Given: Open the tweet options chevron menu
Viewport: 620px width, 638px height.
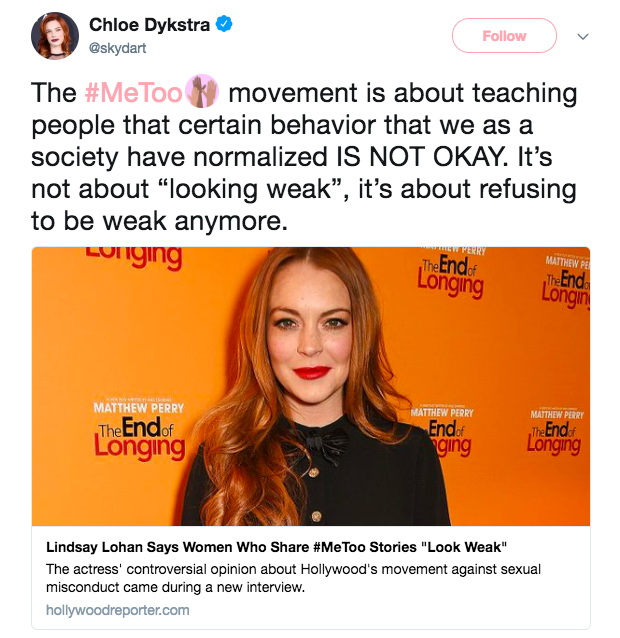Looking at the screenshot, I should [583, 37].
